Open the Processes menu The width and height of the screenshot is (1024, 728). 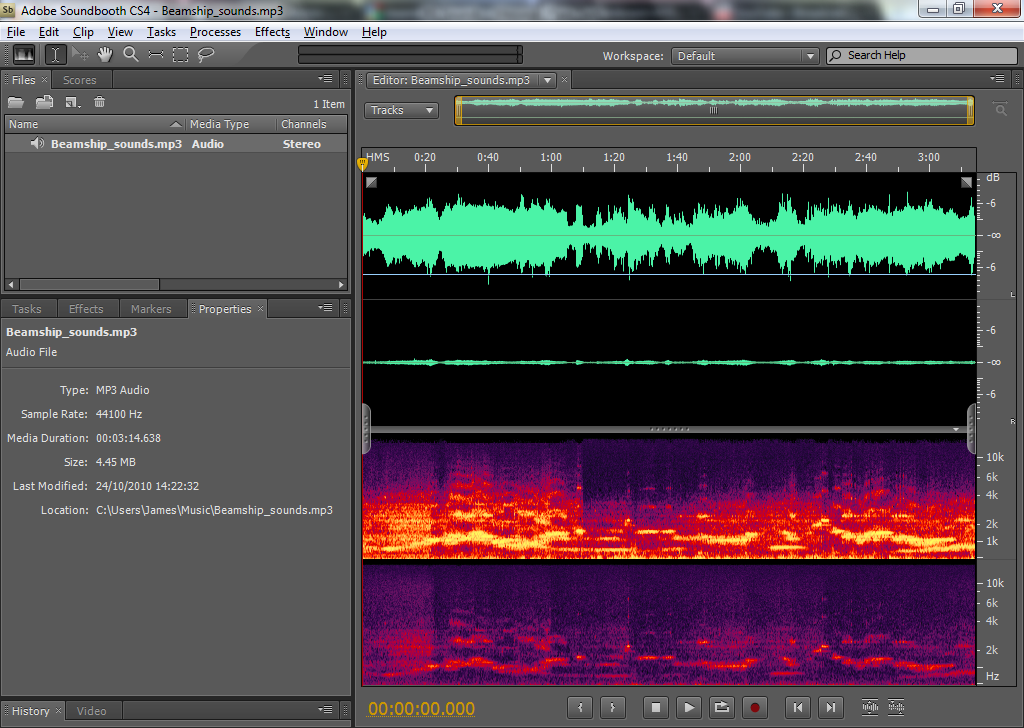tap(215, 32)
